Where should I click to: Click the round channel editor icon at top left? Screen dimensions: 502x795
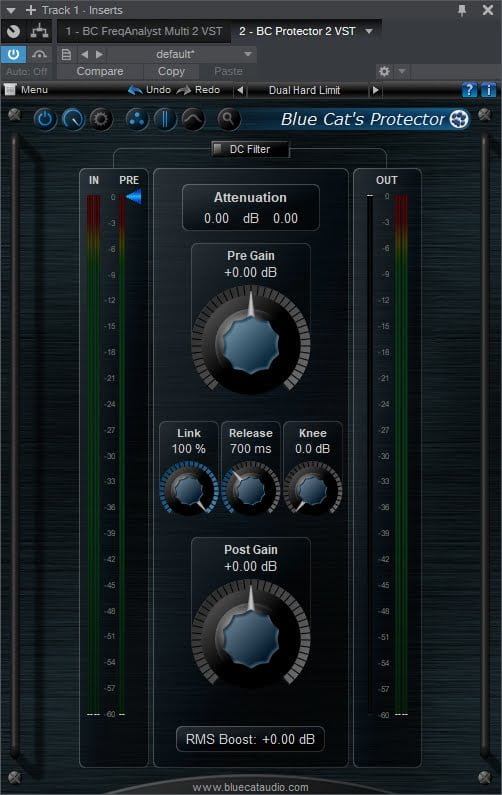click(x=14, y=31)
